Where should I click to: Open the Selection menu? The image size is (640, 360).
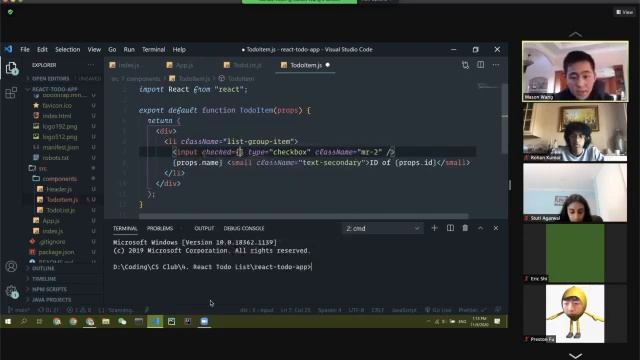(68, 49)
